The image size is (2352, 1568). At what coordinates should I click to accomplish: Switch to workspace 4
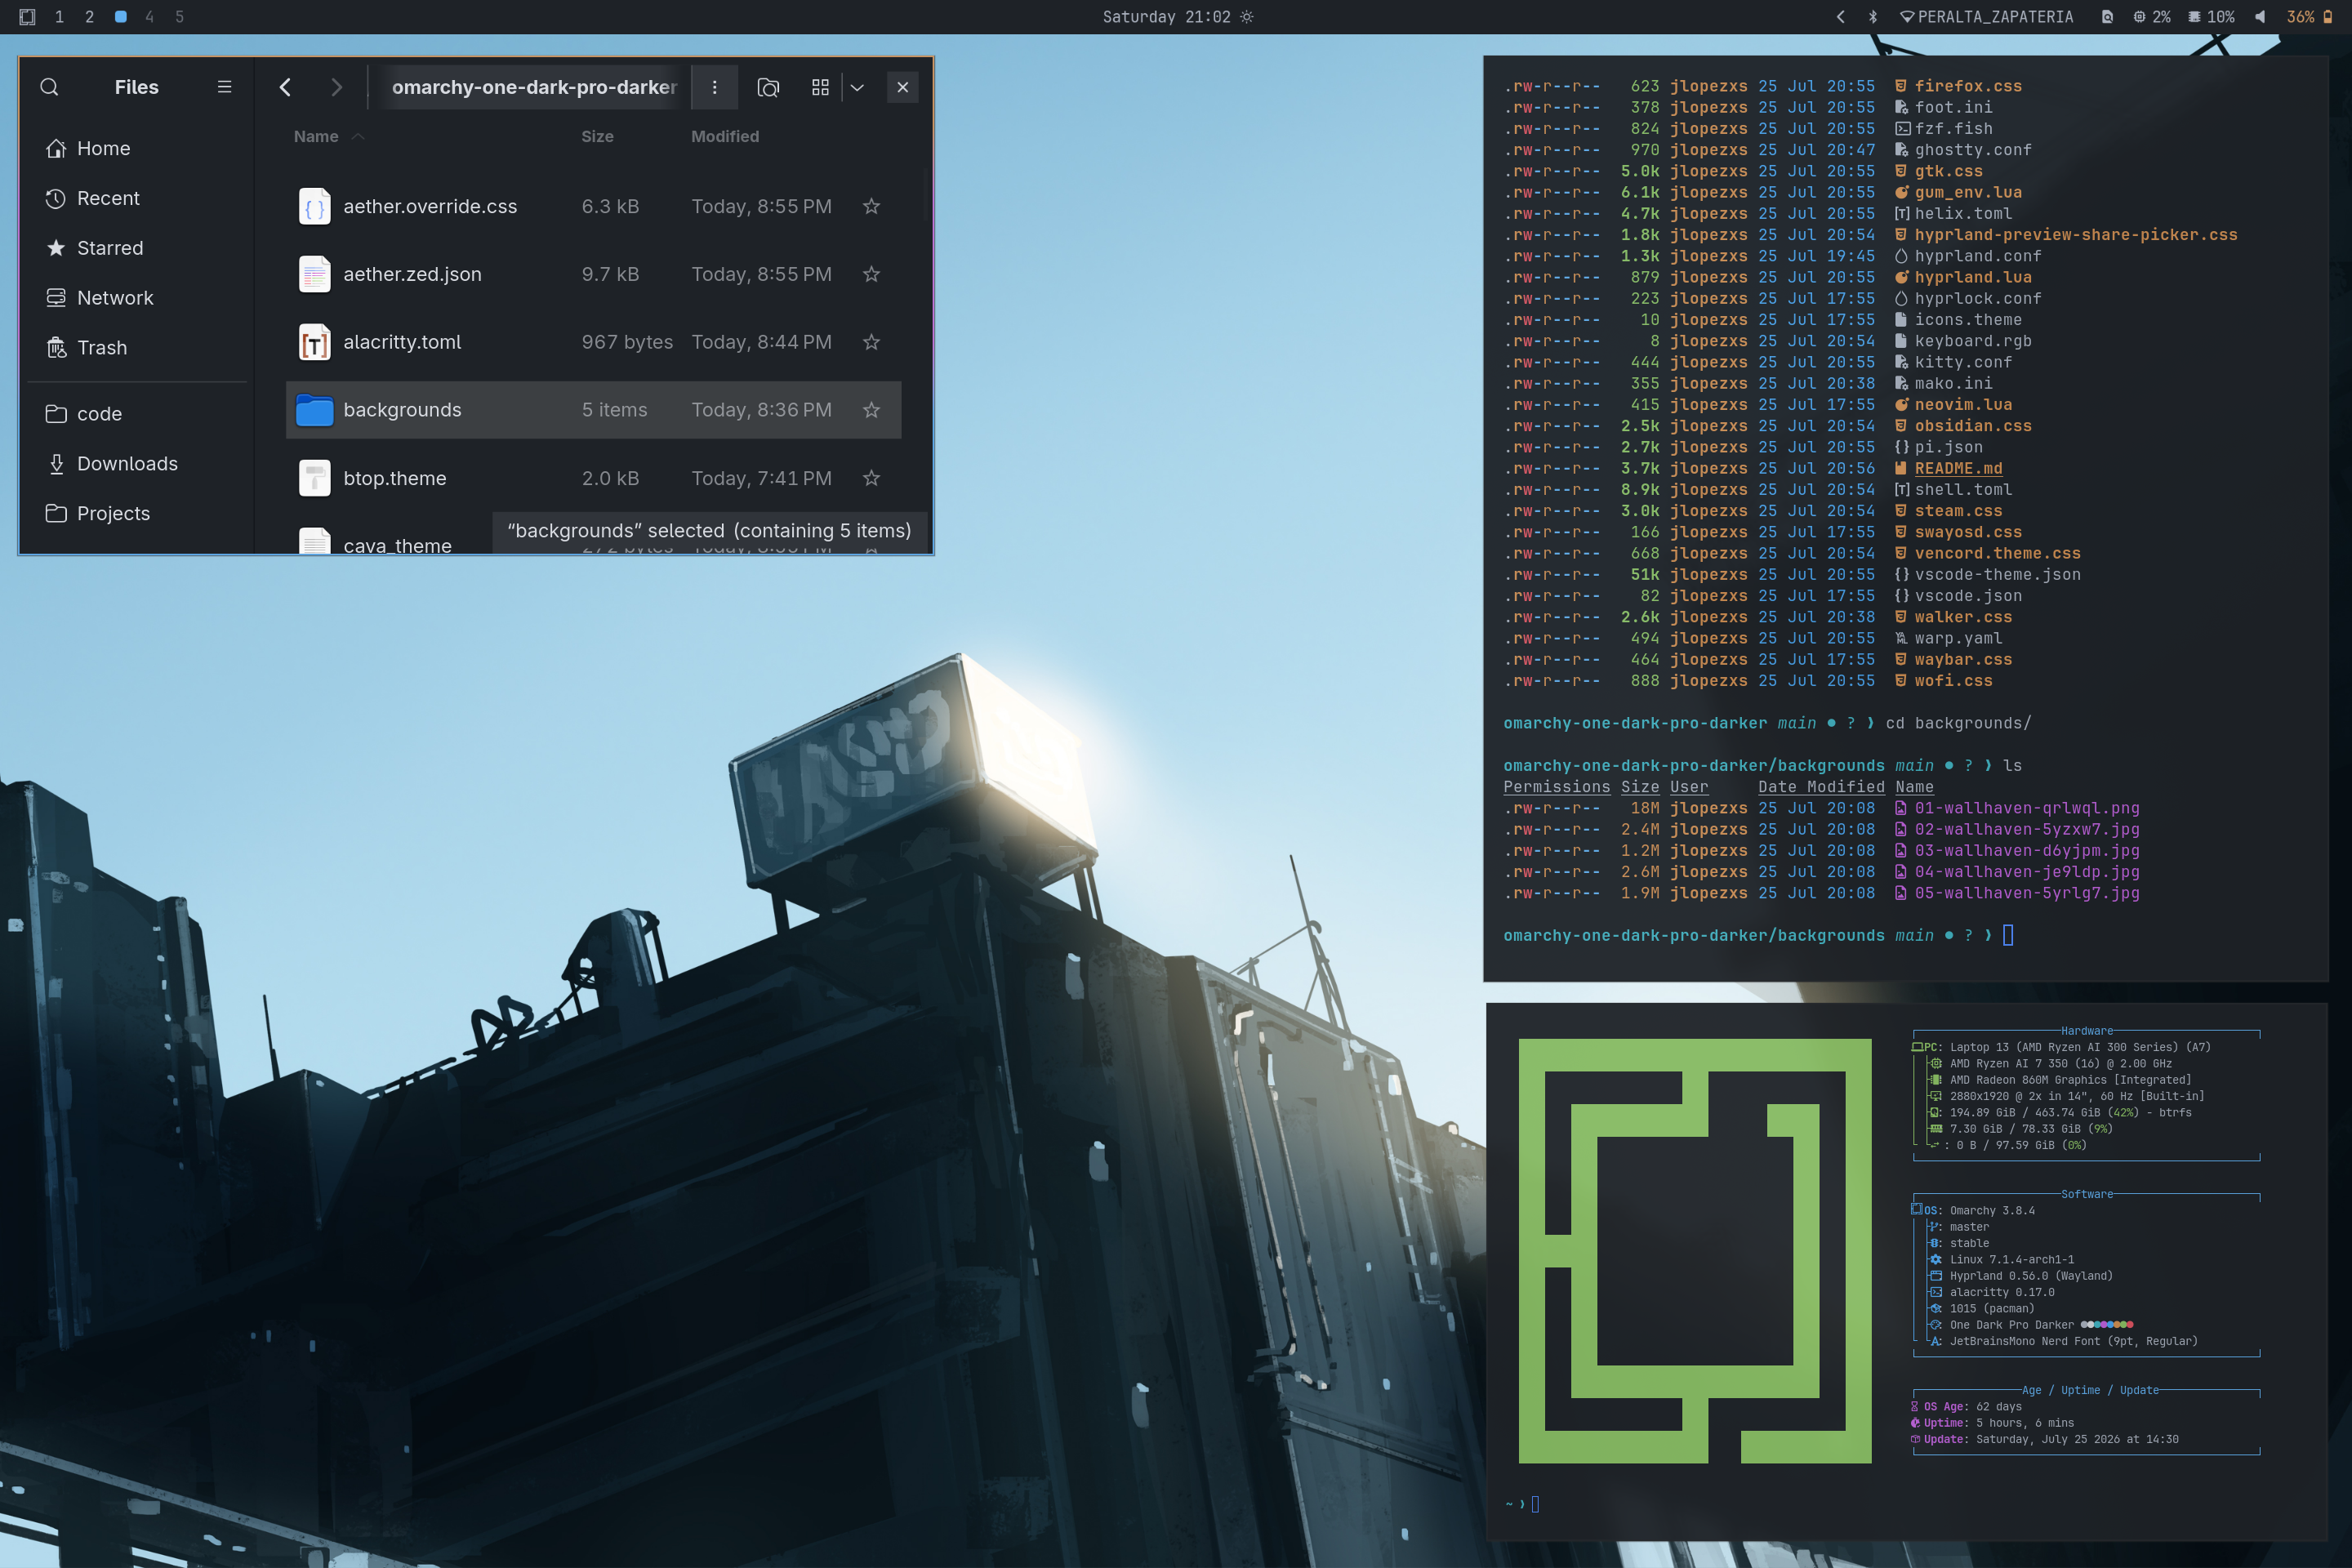[149, 17]
